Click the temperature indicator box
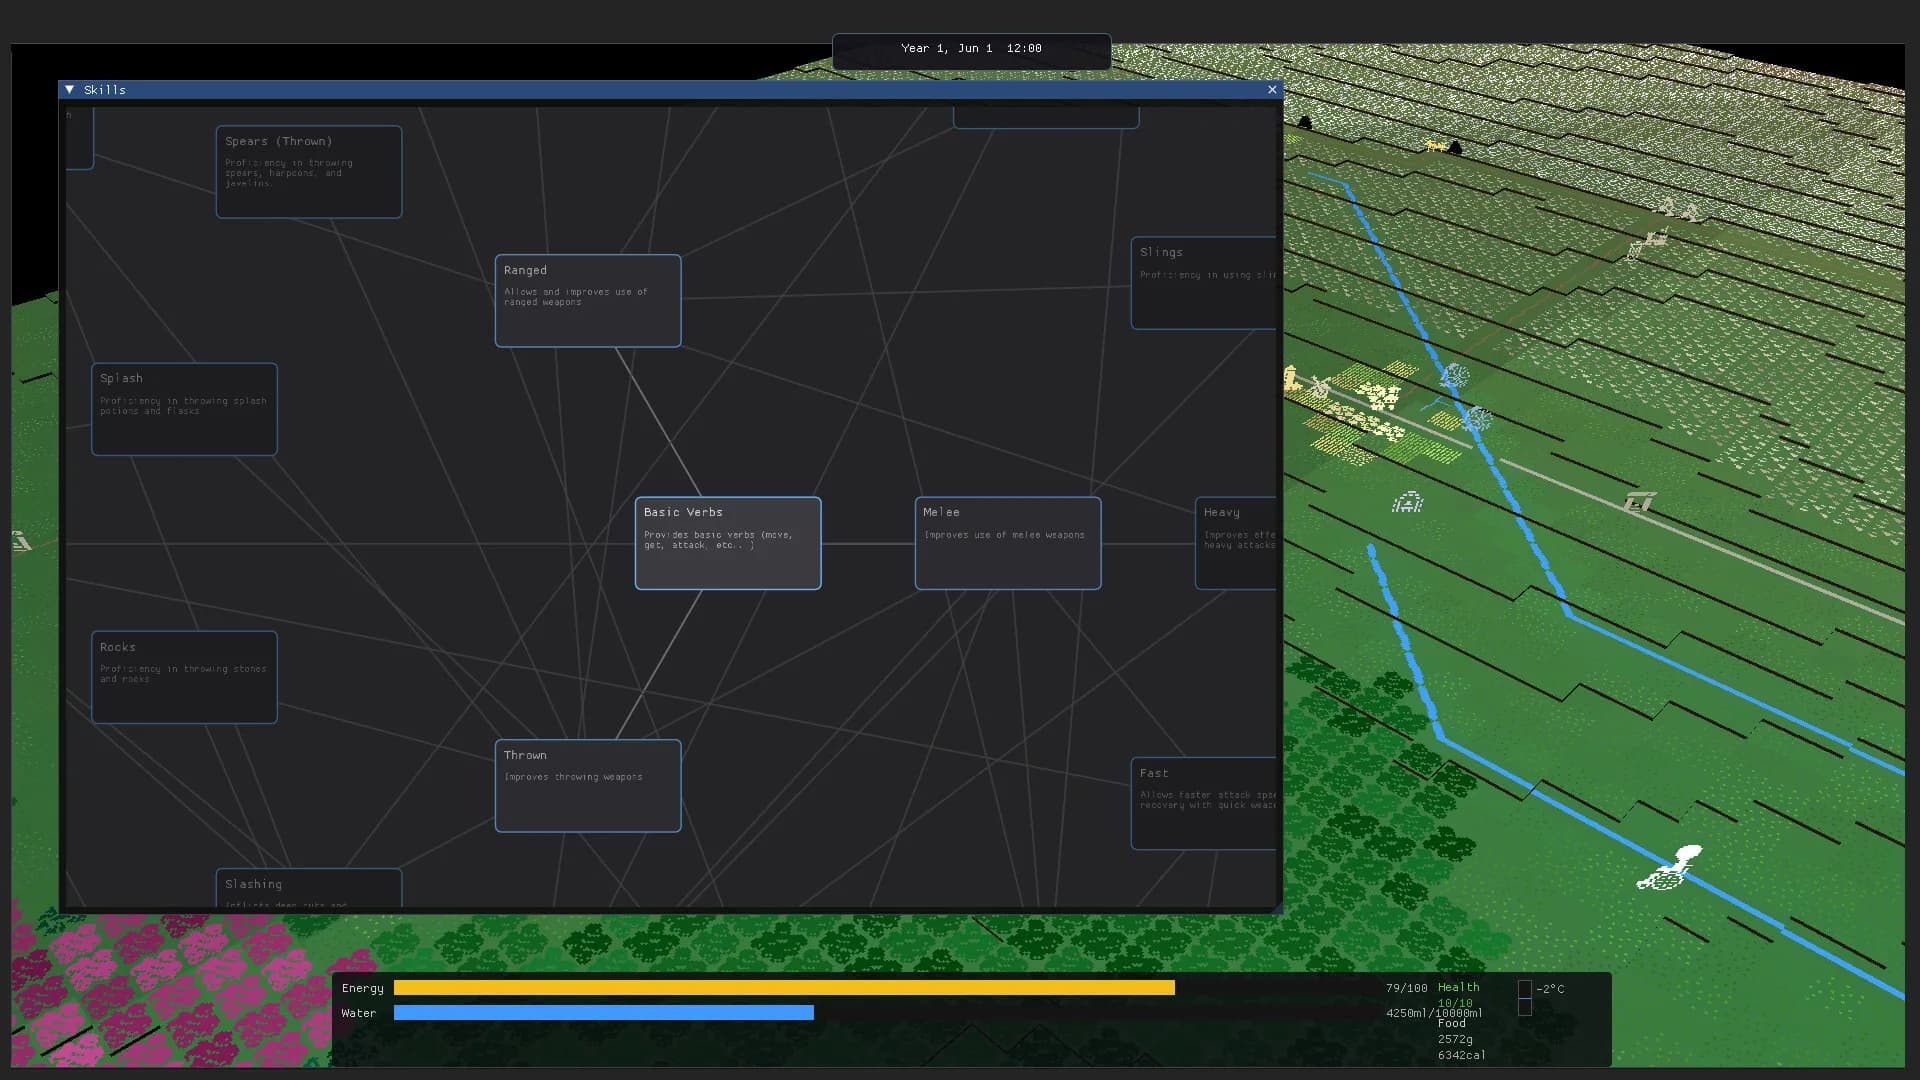Viewport: 1920px width, 1080px height. [1525, 989]
